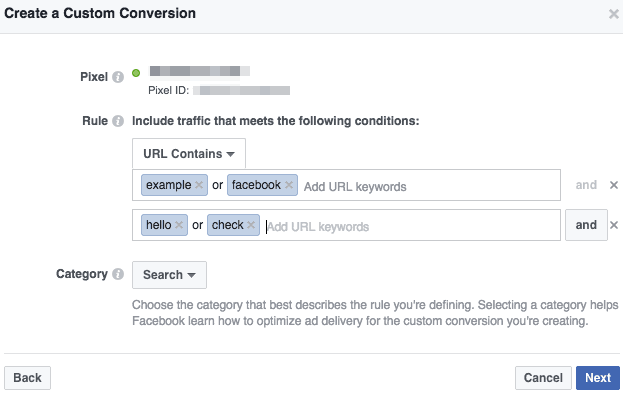This screenshot has height=396, width=623.
Task: Delete the second URL rule row
Action: click(x=614, y=225)
